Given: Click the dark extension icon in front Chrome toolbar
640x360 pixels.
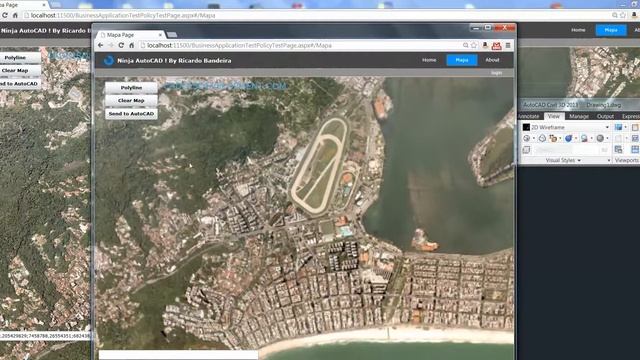Looking at the screenshot, I should 485,45.
